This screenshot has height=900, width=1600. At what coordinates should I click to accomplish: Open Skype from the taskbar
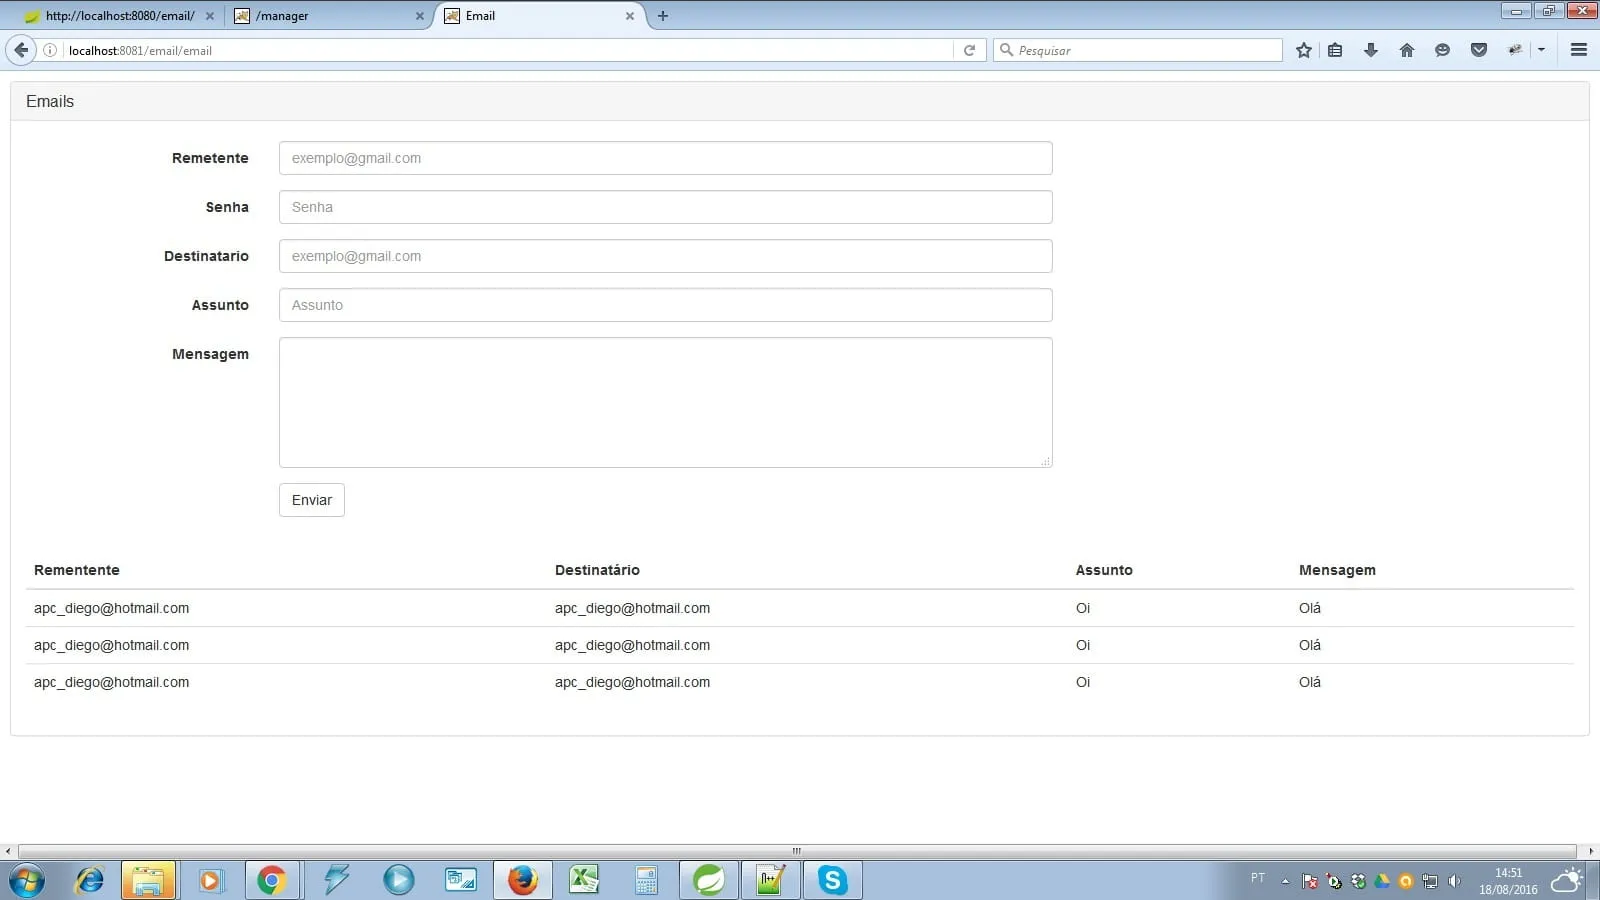pyautogui.click(x=832, y=880)
